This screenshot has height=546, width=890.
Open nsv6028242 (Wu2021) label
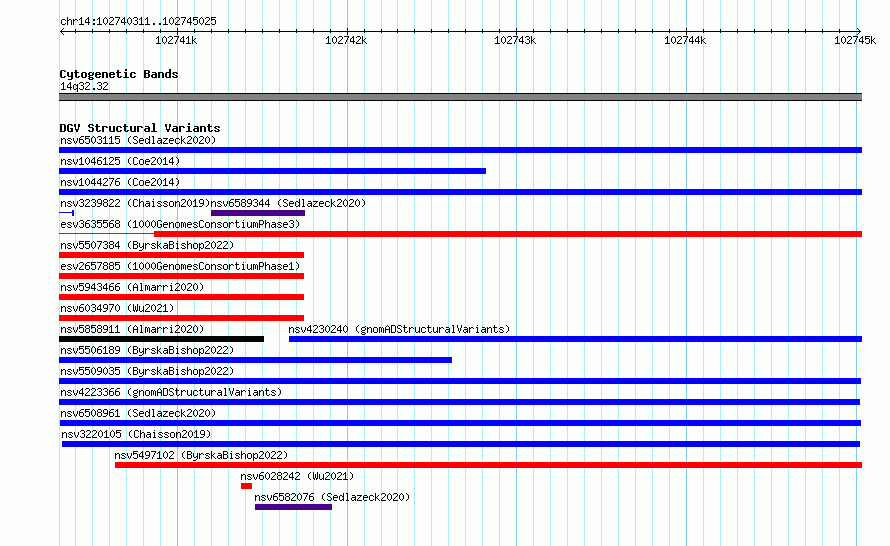click(297, 476)
